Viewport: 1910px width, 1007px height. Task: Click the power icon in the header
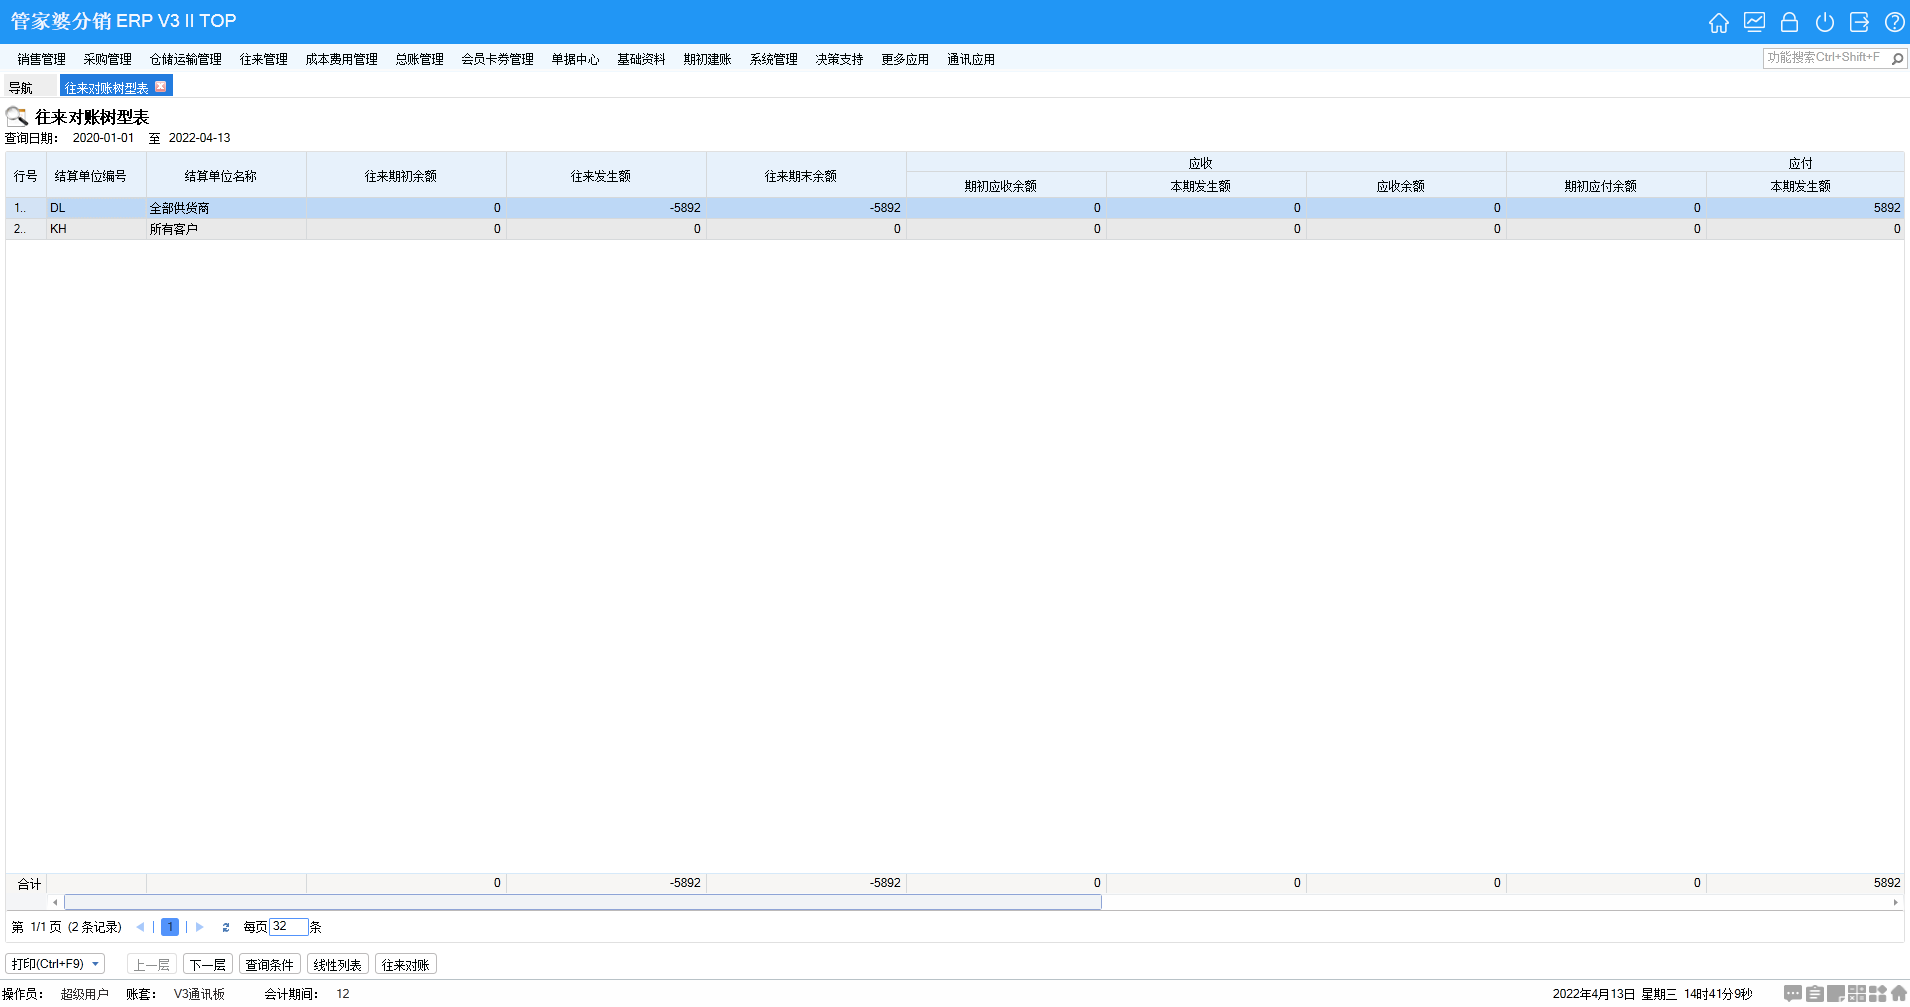pyautogui.click(x=1824, y=22)
